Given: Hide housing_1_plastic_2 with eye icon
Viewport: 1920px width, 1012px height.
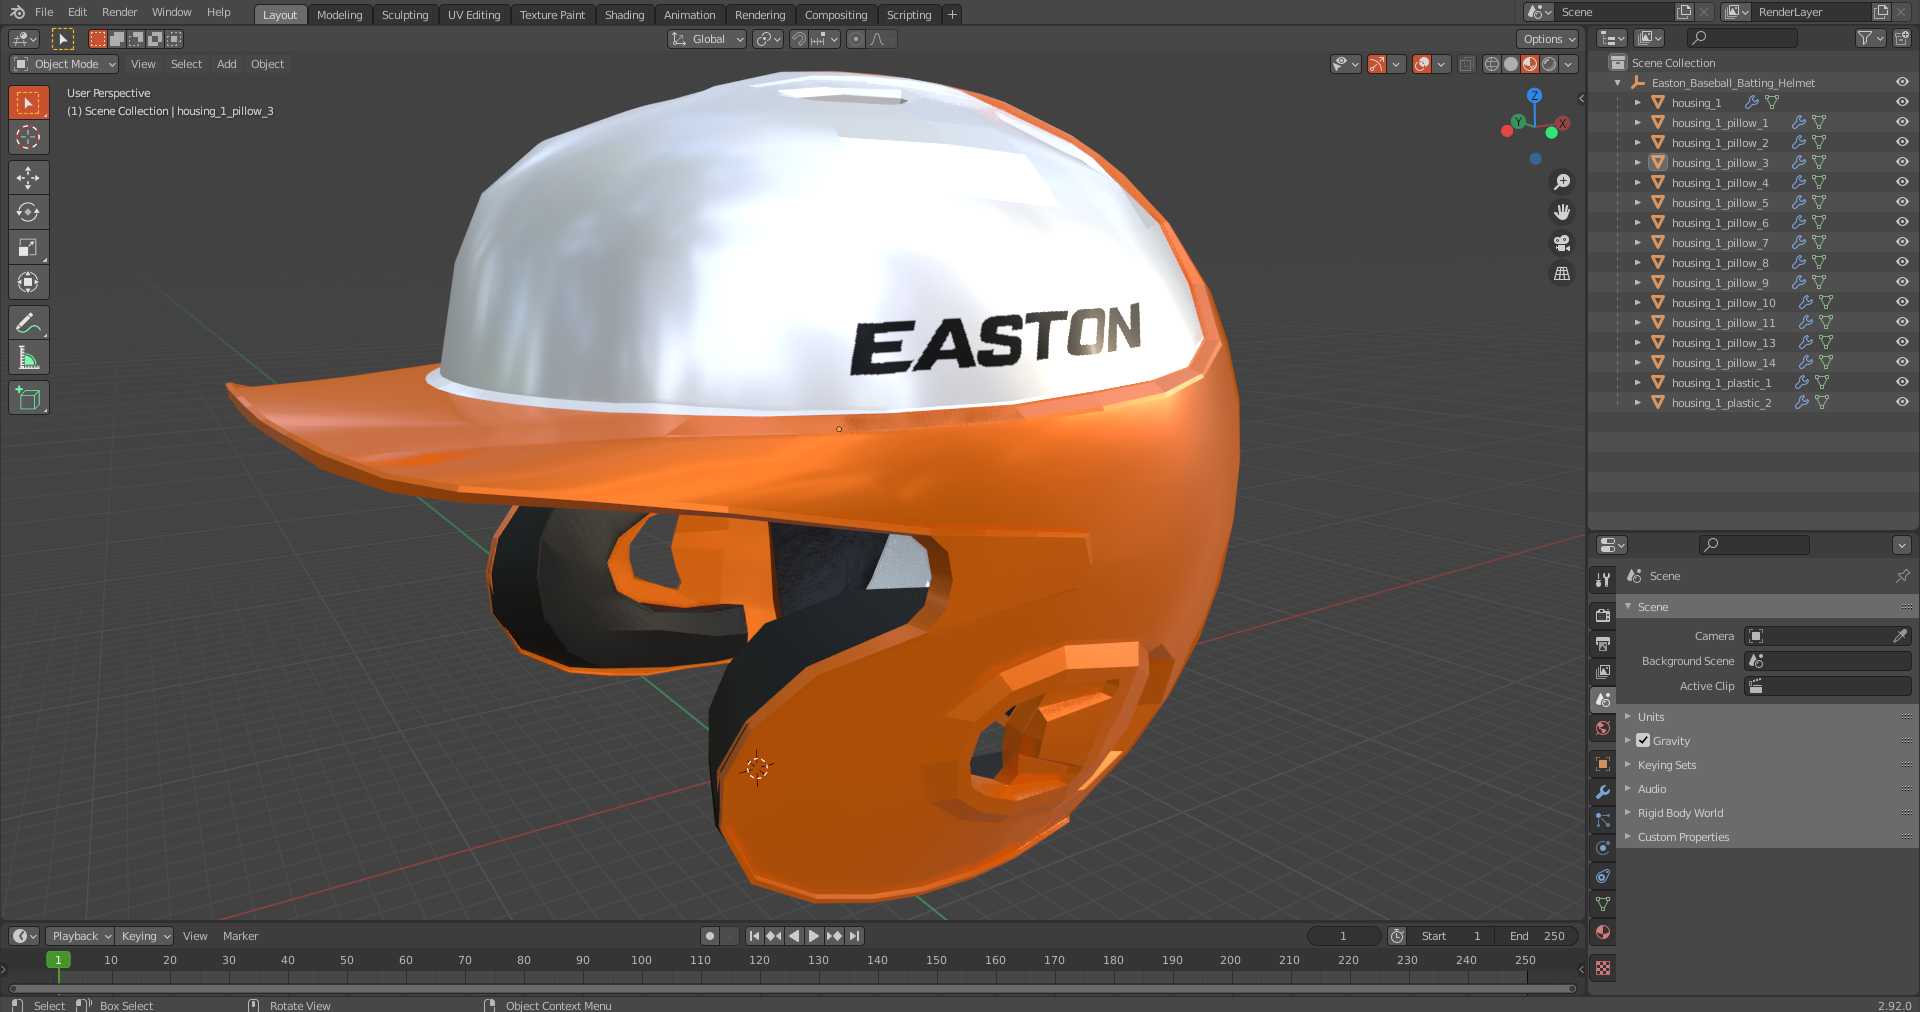Looking at the screenshot, I should pos(1902,402).
